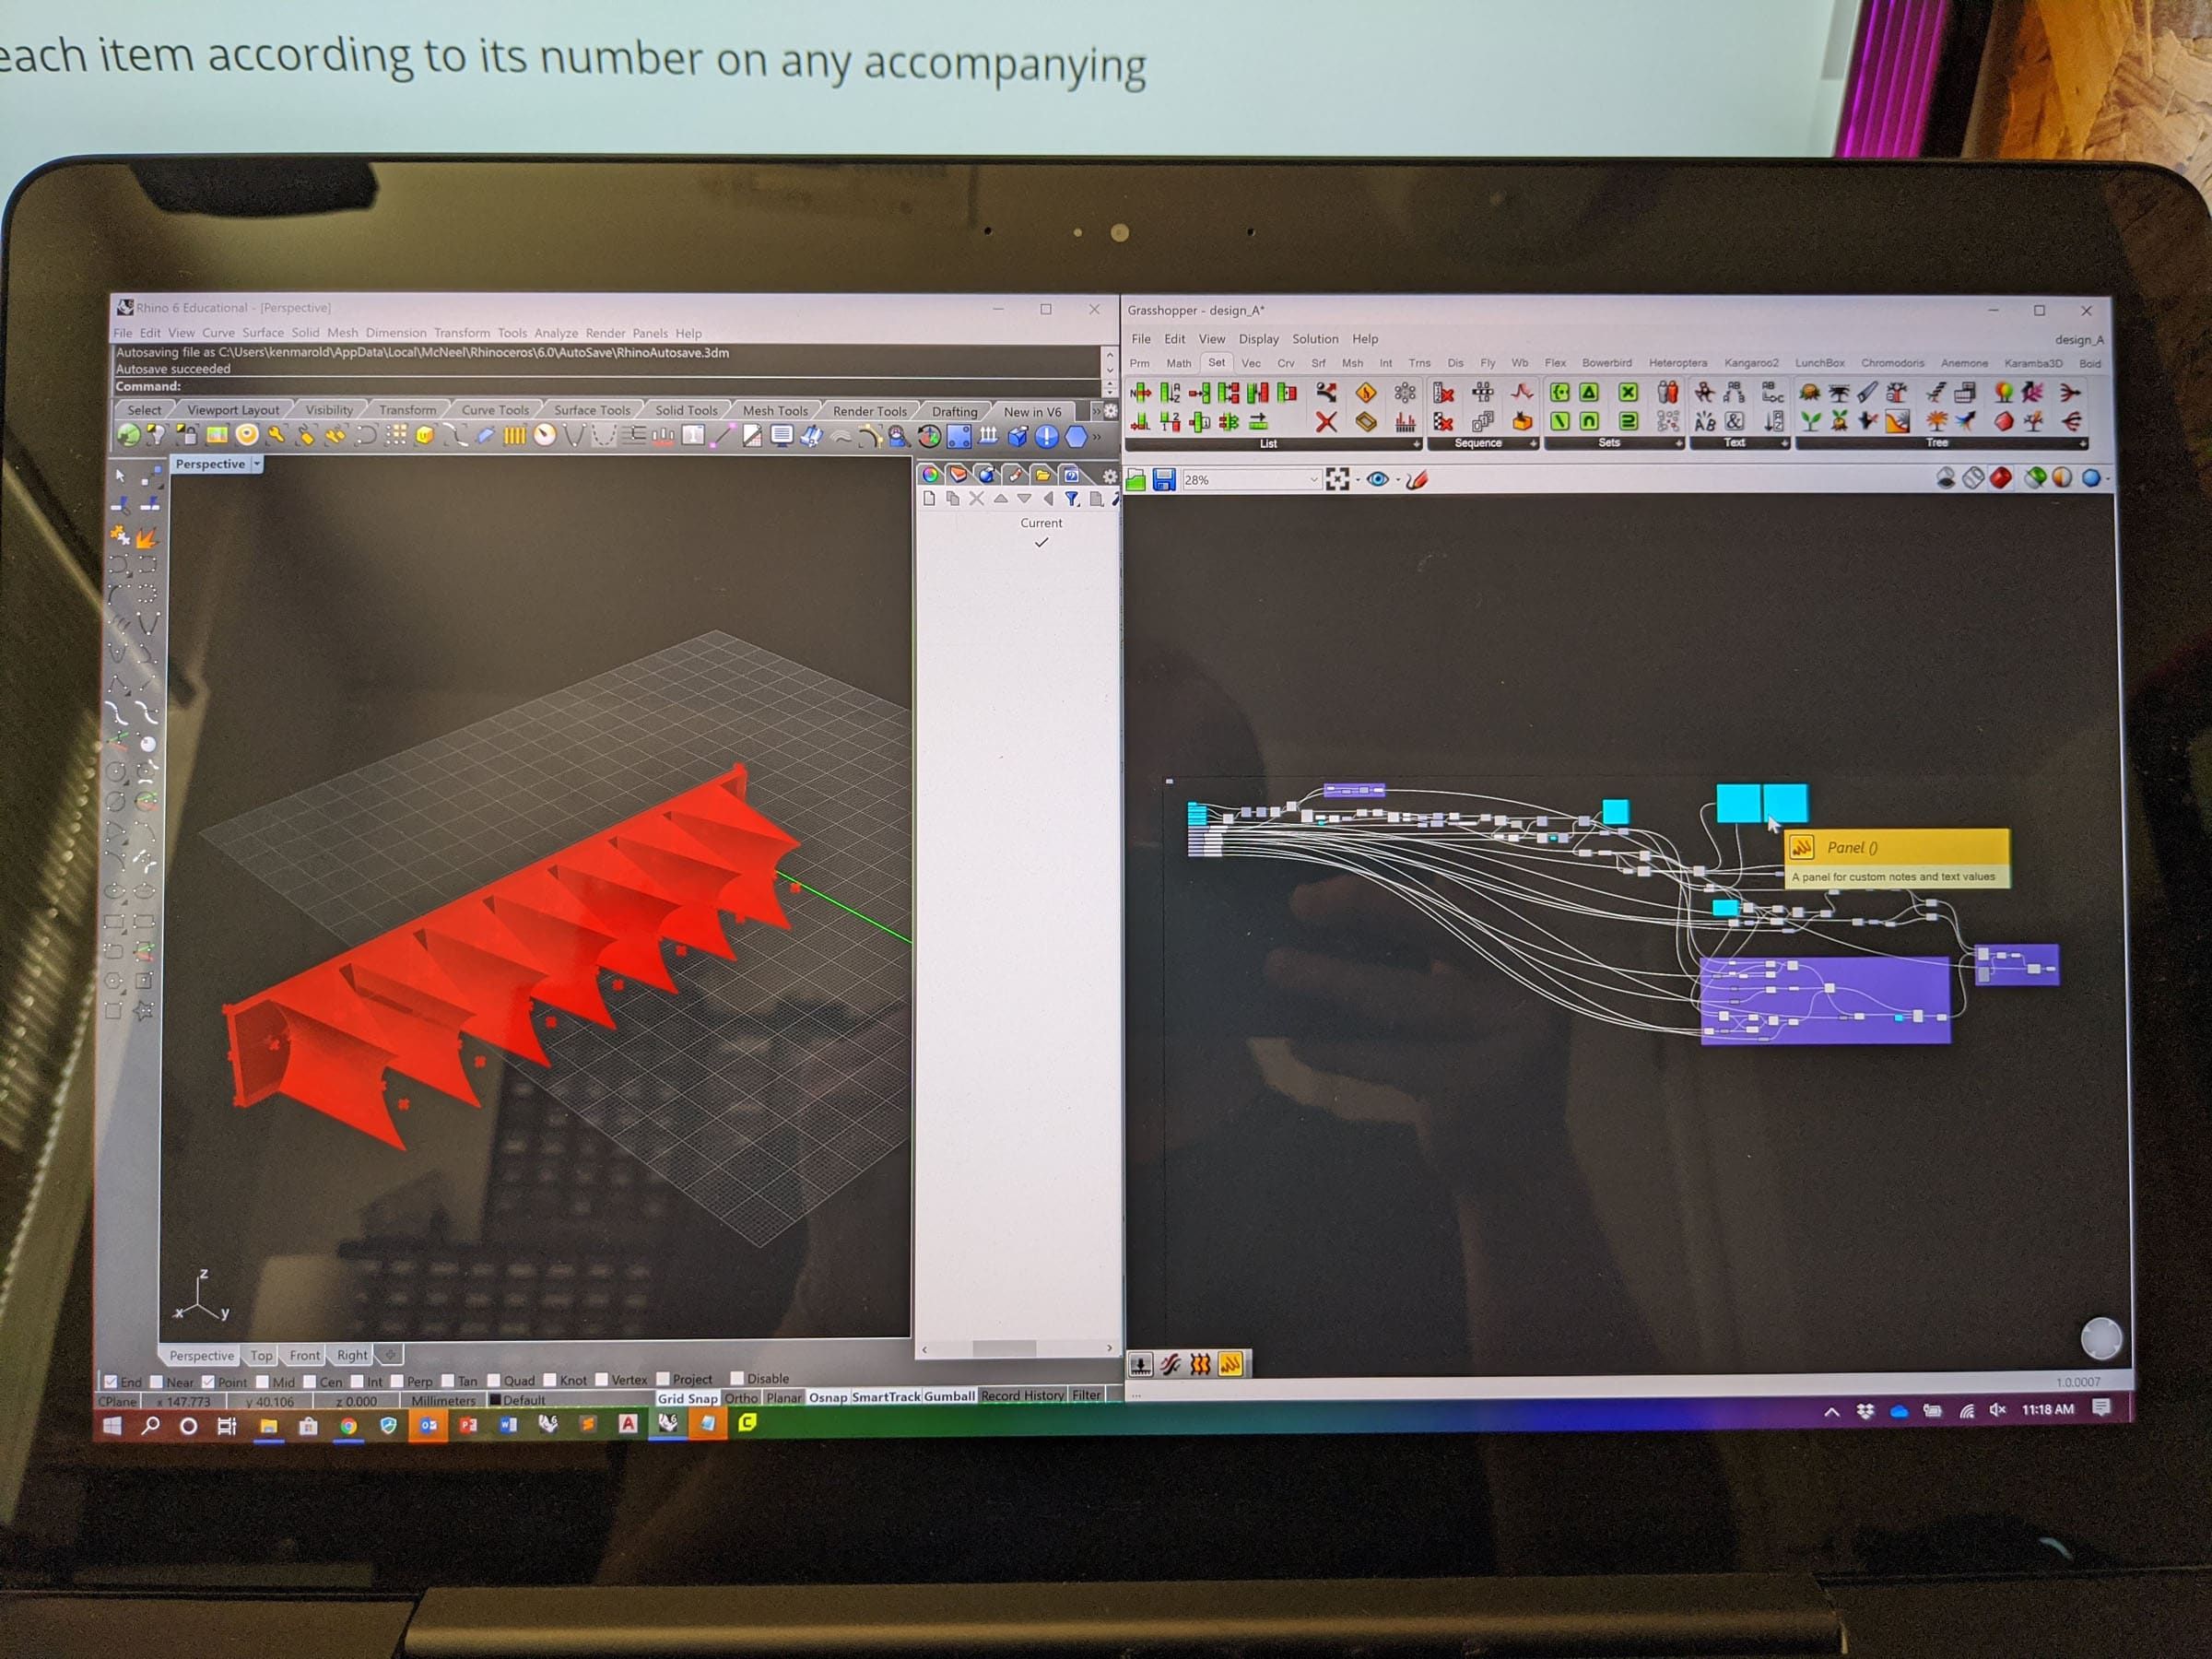Image resolution: width=2212 pixels, height=1659 pixels.
Task: Click the open file green folder icon
Action: pos(1136,481)
